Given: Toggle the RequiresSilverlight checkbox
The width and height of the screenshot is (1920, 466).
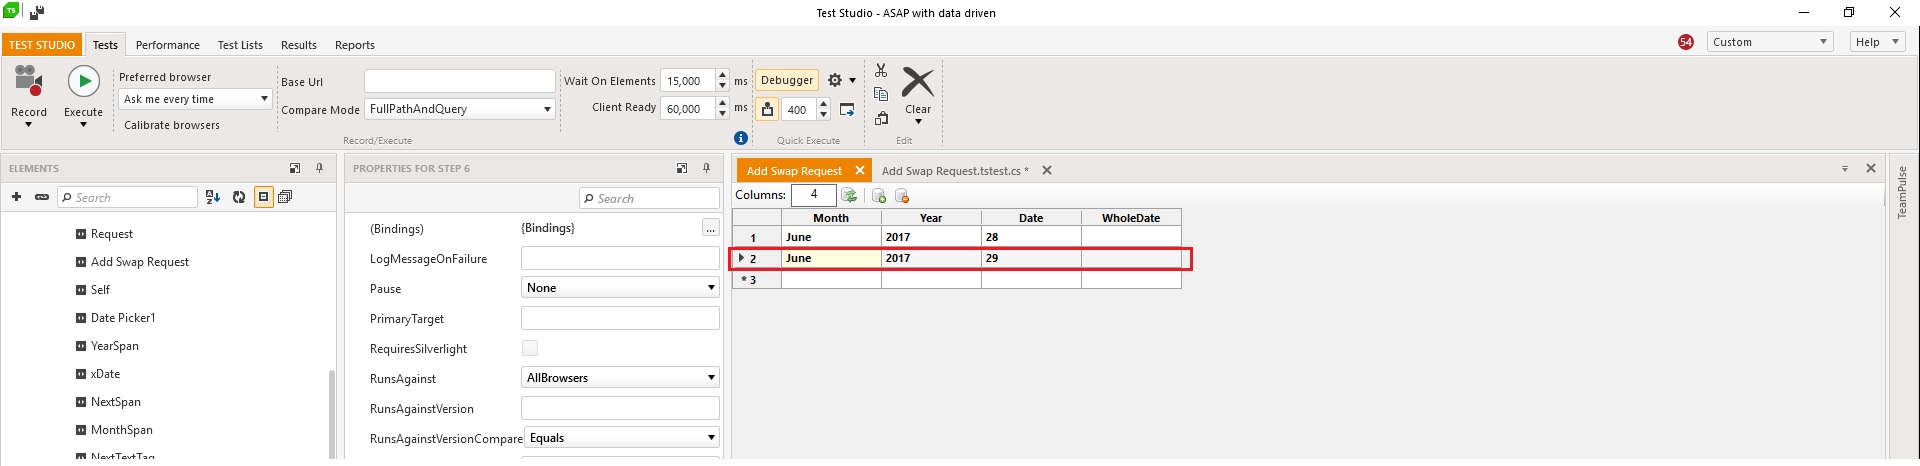Looking at the screenshot, I should pyautogui.click(x=530, y=348).
